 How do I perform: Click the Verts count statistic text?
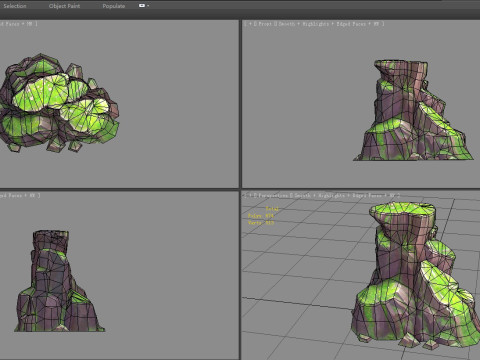[x=261, y=223]
